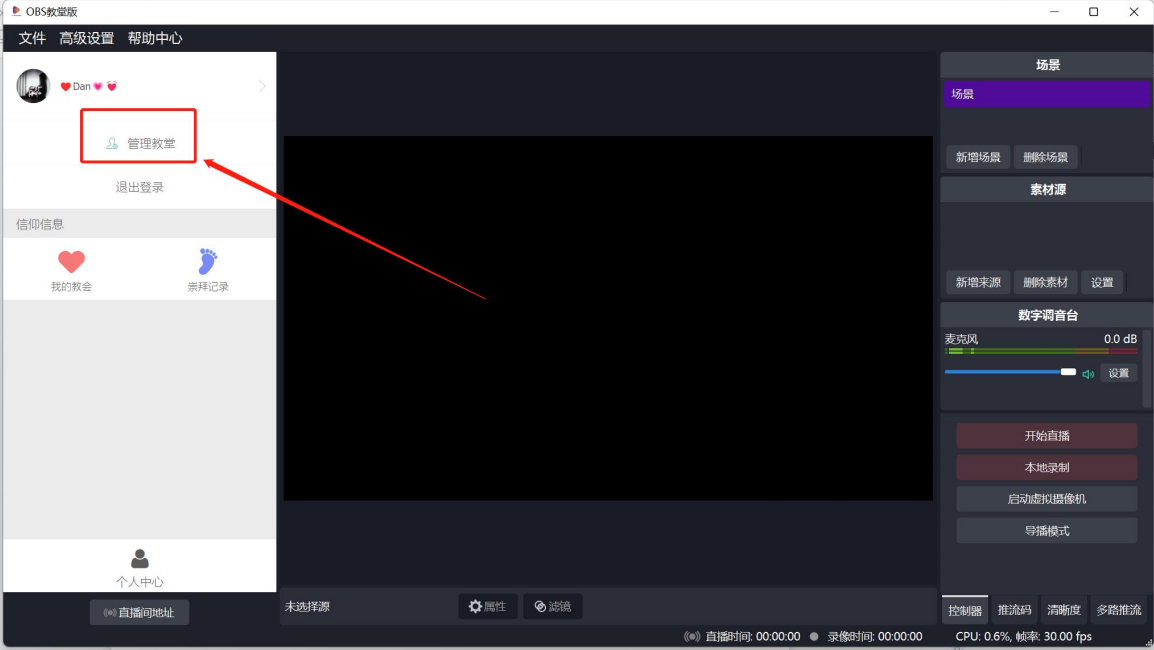Switch to the 推流码 tab
Image resolution: width=1154 pixels, height=650 pixels.
coord(1014,609)
